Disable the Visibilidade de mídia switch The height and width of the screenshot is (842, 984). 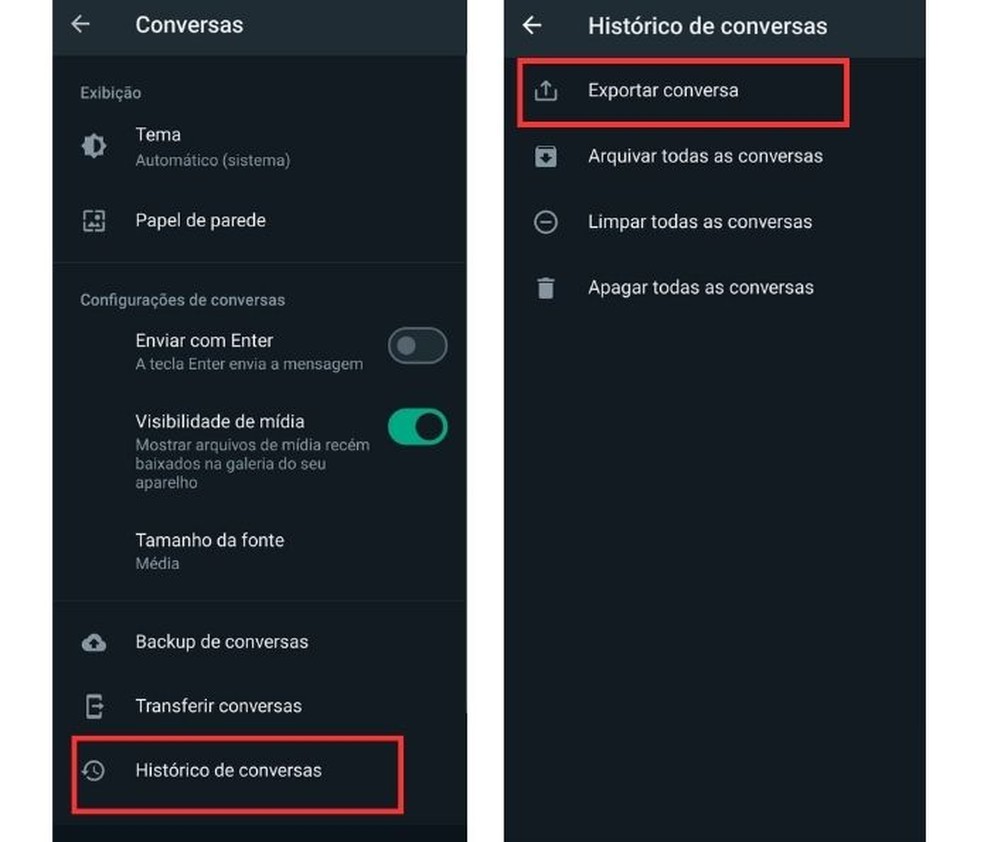tap(417, 427)
